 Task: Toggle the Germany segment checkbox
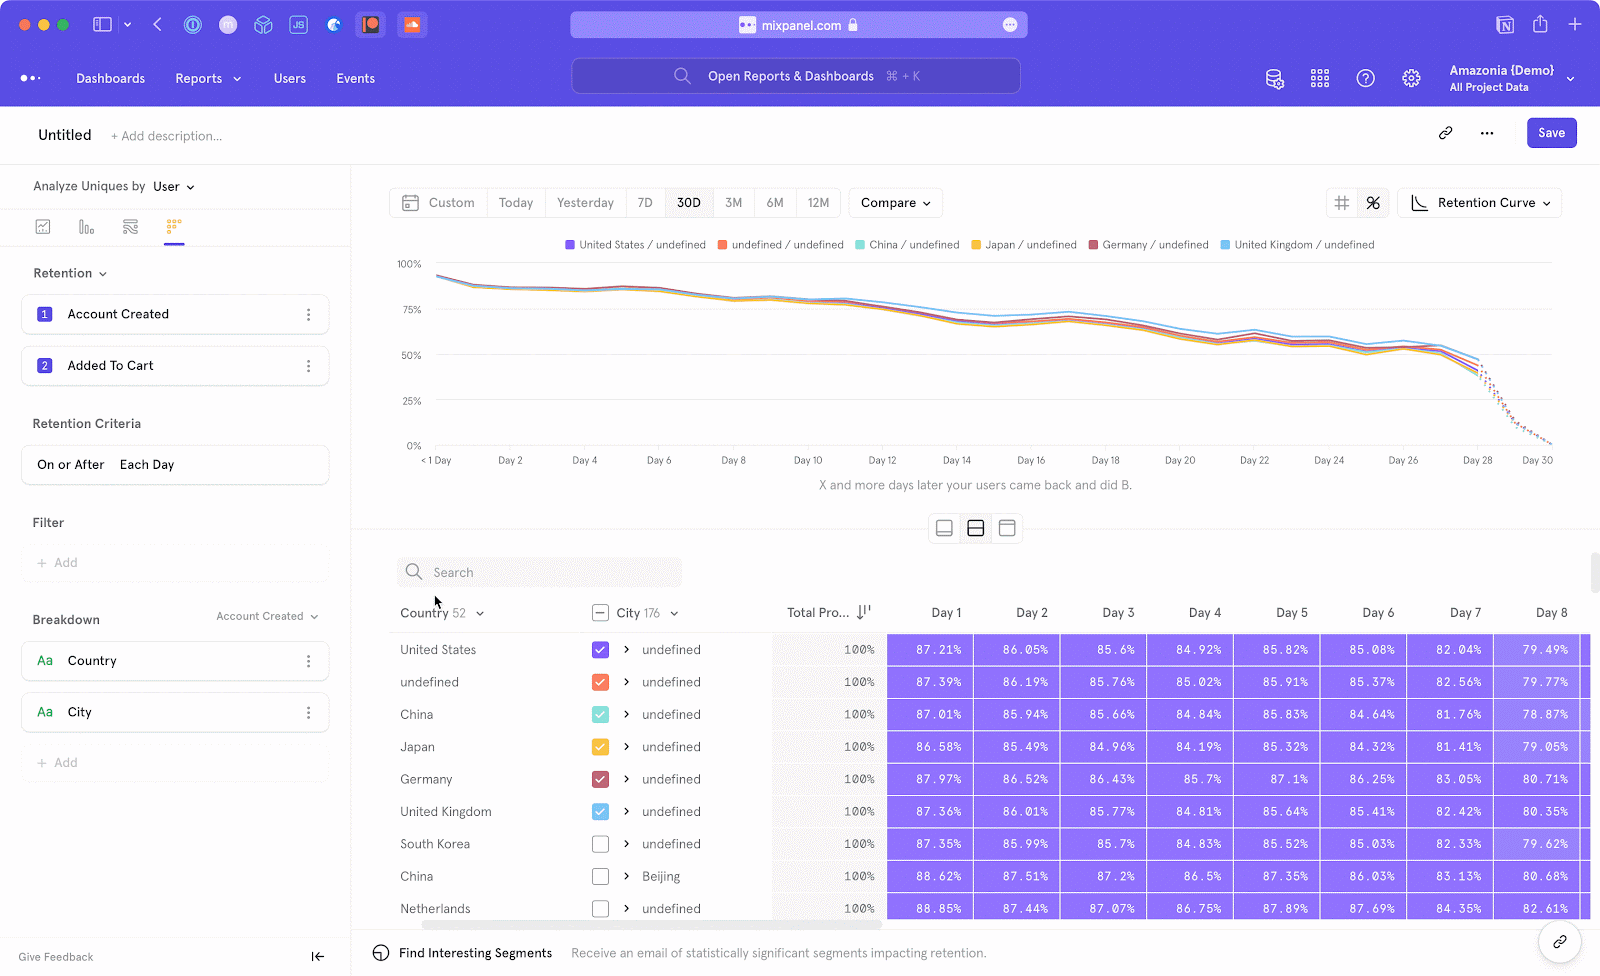point(600,779)
